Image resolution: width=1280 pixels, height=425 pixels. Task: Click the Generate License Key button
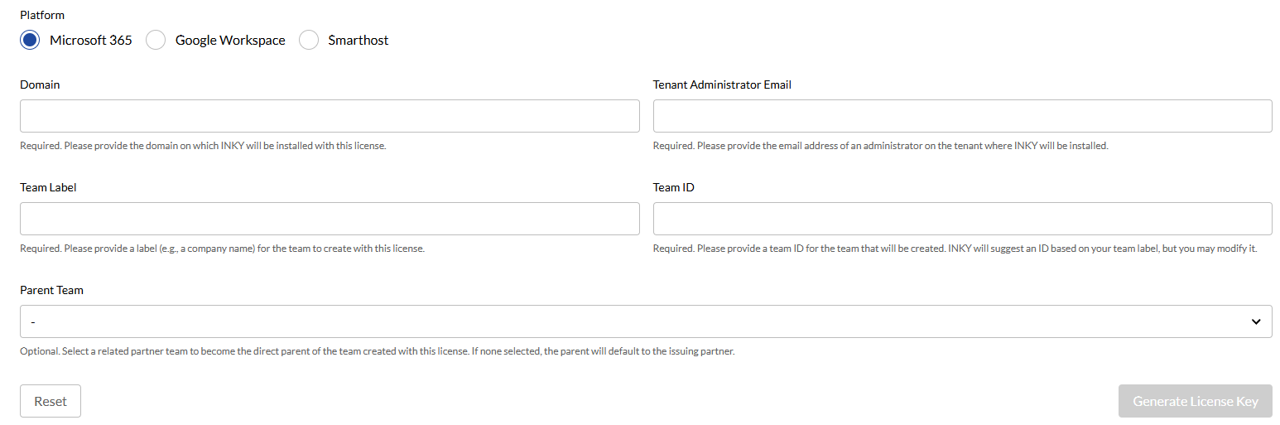coord(1195,401)
